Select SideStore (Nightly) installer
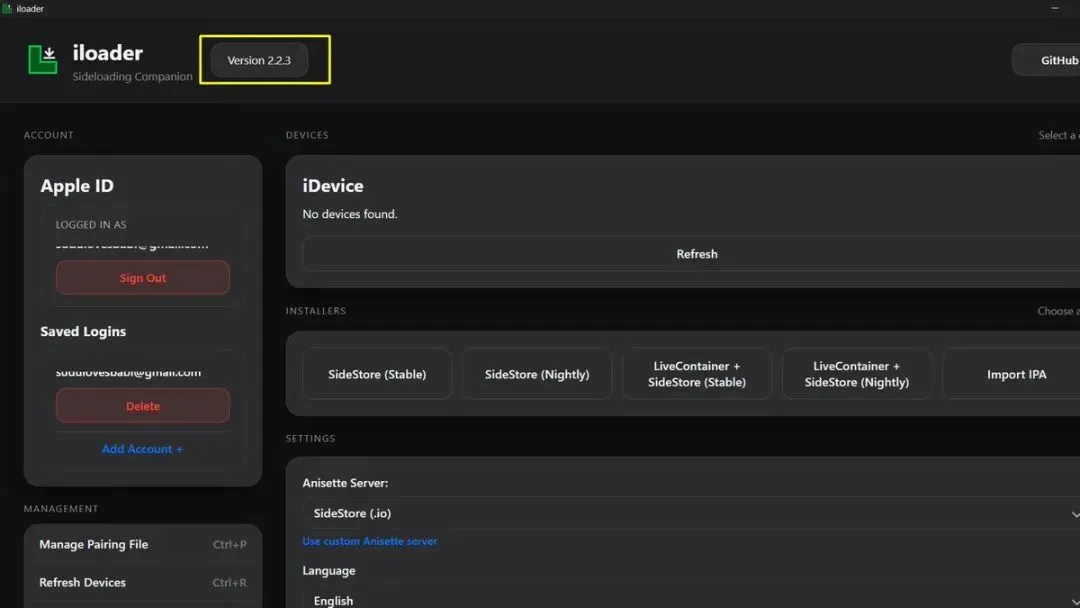This screenshot has height=608, width=1080. tap(537, 374)
